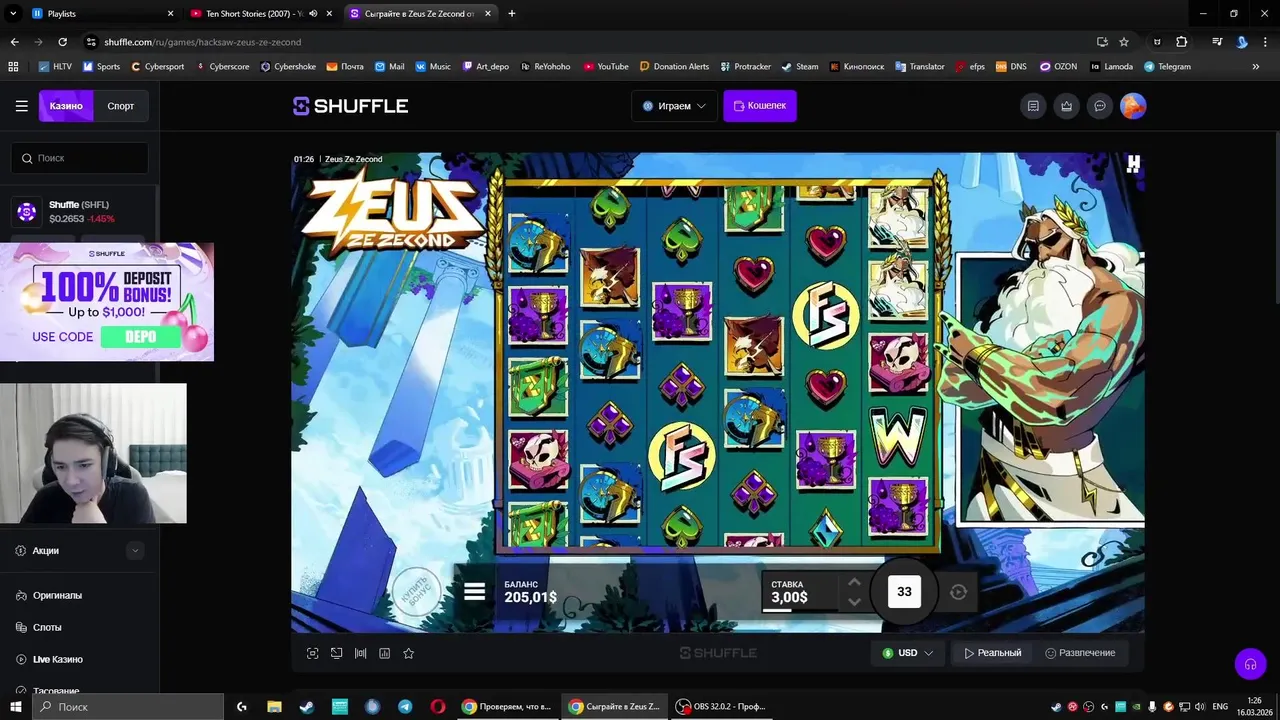Screen dimensions: 1280x720
Task: Open live stats chart icon
Action: pyautogui.click(x=385, y=653)
